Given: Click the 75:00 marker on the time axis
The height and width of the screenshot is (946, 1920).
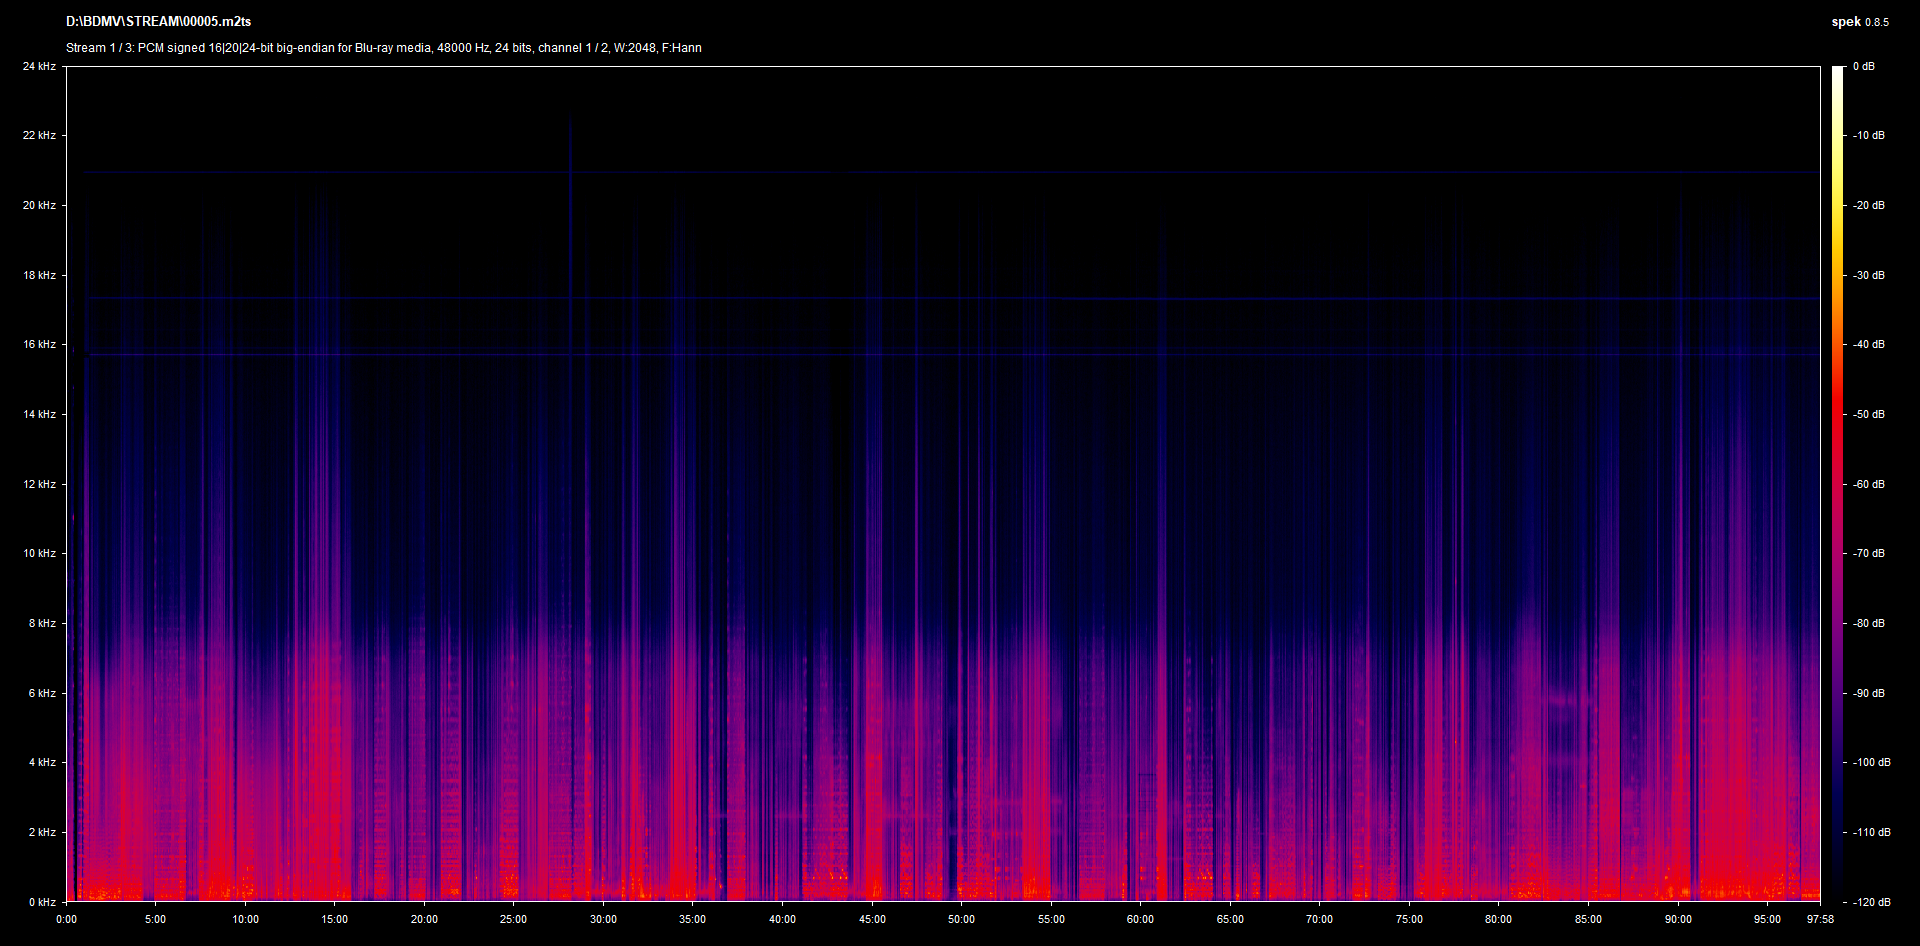Looking at the screenshot, I should pos(1409,920).
